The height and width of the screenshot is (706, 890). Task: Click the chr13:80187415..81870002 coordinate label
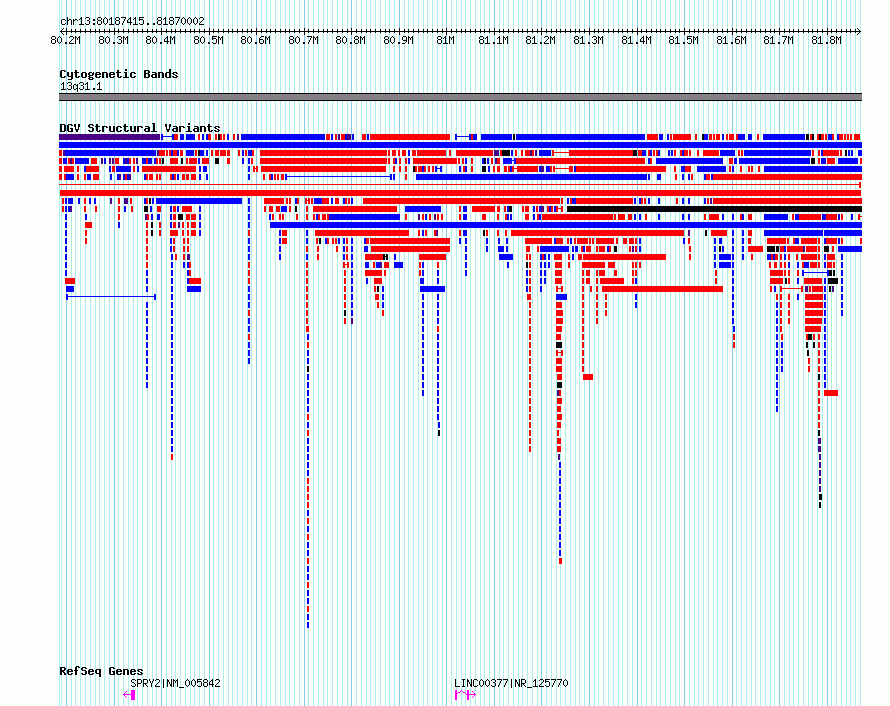coord(132,21)
